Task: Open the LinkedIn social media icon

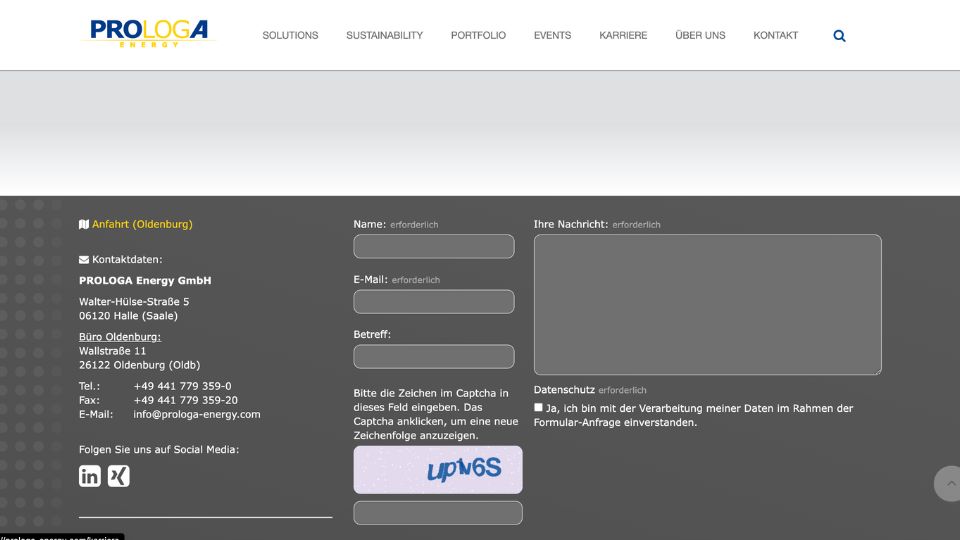Action: (90, 476)
